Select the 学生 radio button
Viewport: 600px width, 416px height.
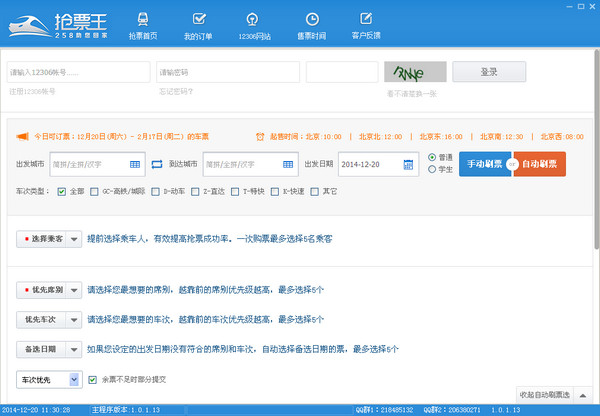pyautogui.click(x=432, y=169)
